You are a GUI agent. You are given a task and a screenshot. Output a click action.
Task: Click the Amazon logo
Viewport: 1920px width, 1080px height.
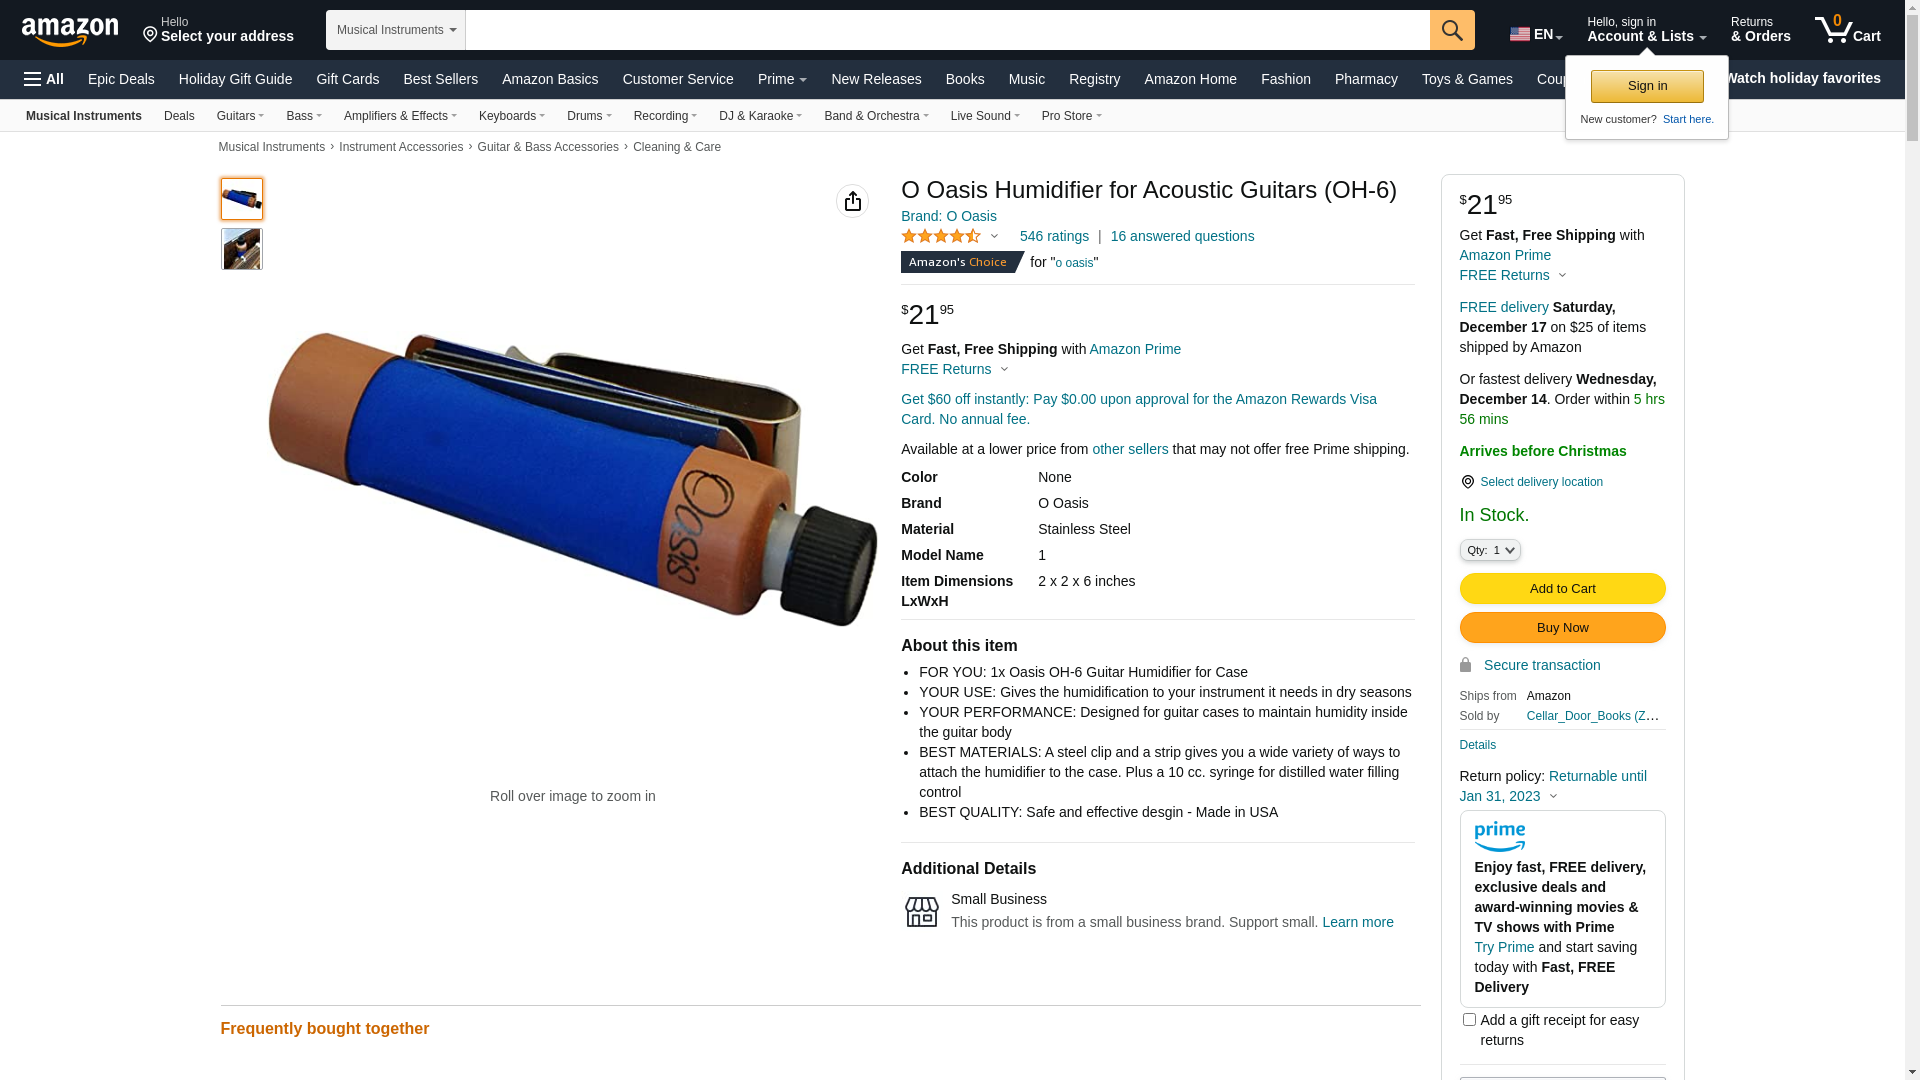70,31
